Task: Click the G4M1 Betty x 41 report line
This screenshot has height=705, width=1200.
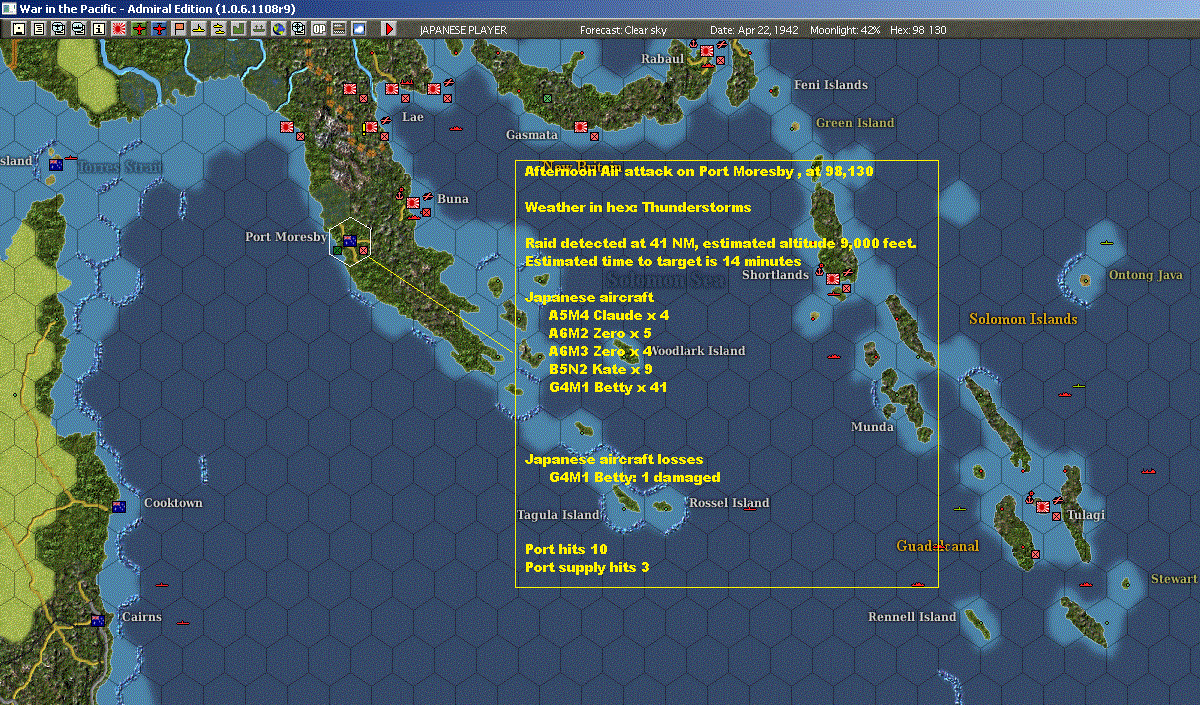Action: coord(608,387)
